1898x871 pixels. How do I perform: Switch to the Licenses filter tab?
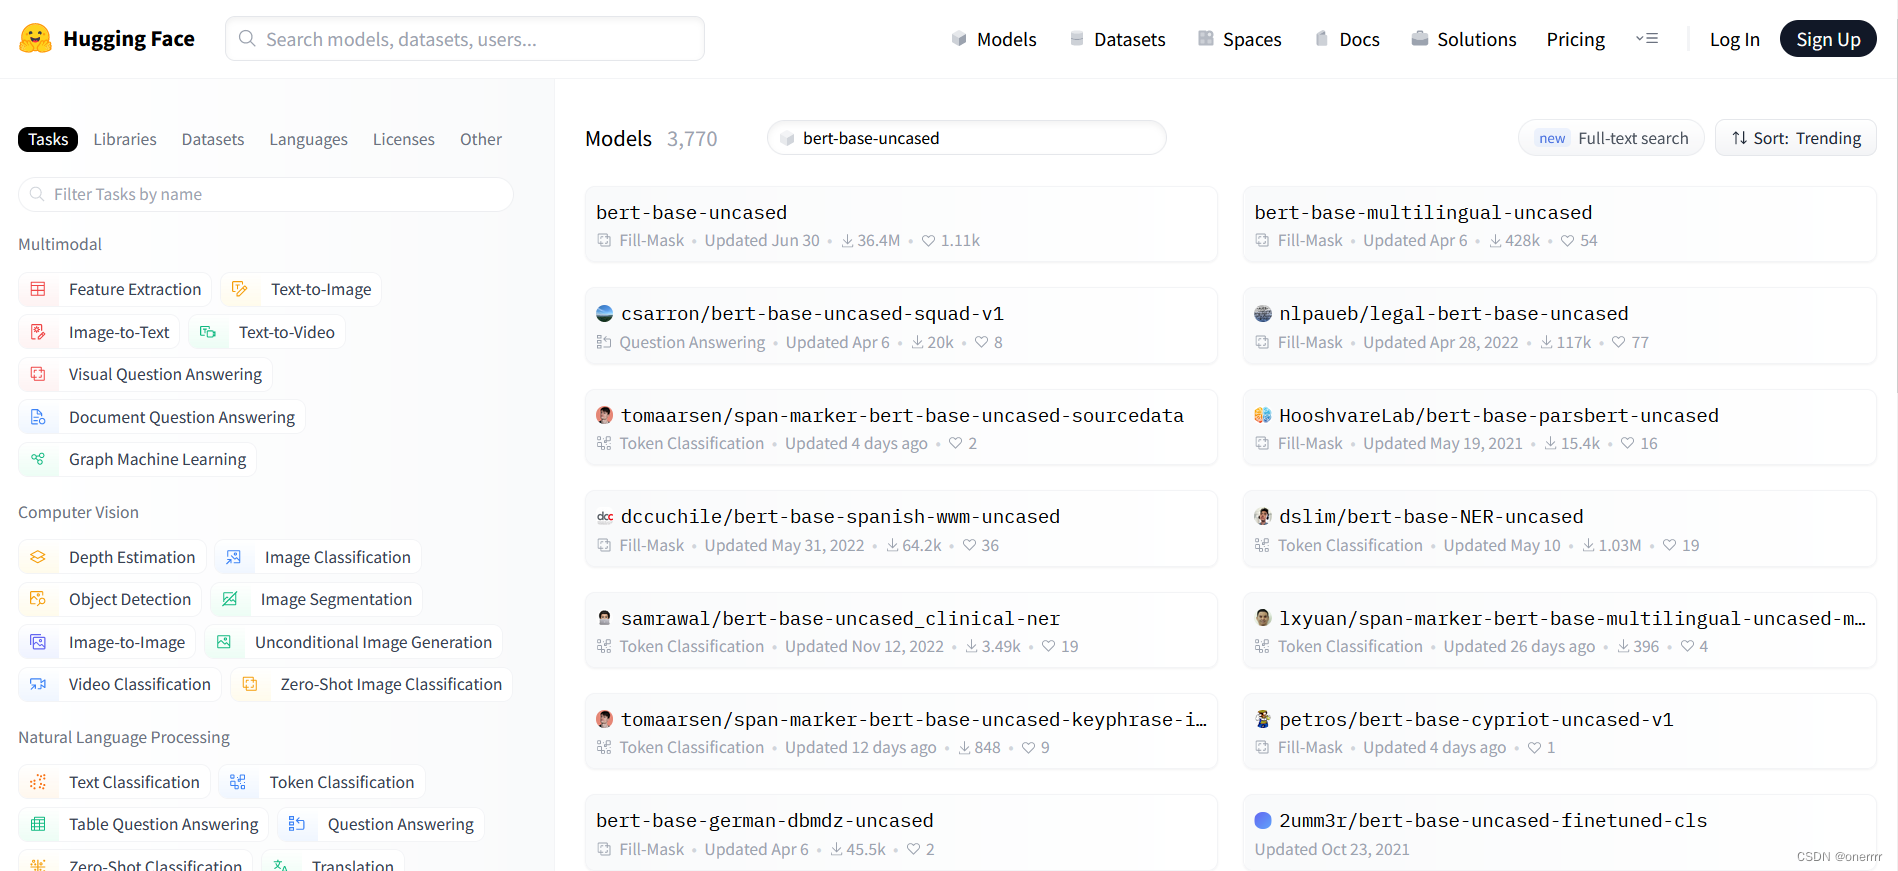click(x=404, y=139)
